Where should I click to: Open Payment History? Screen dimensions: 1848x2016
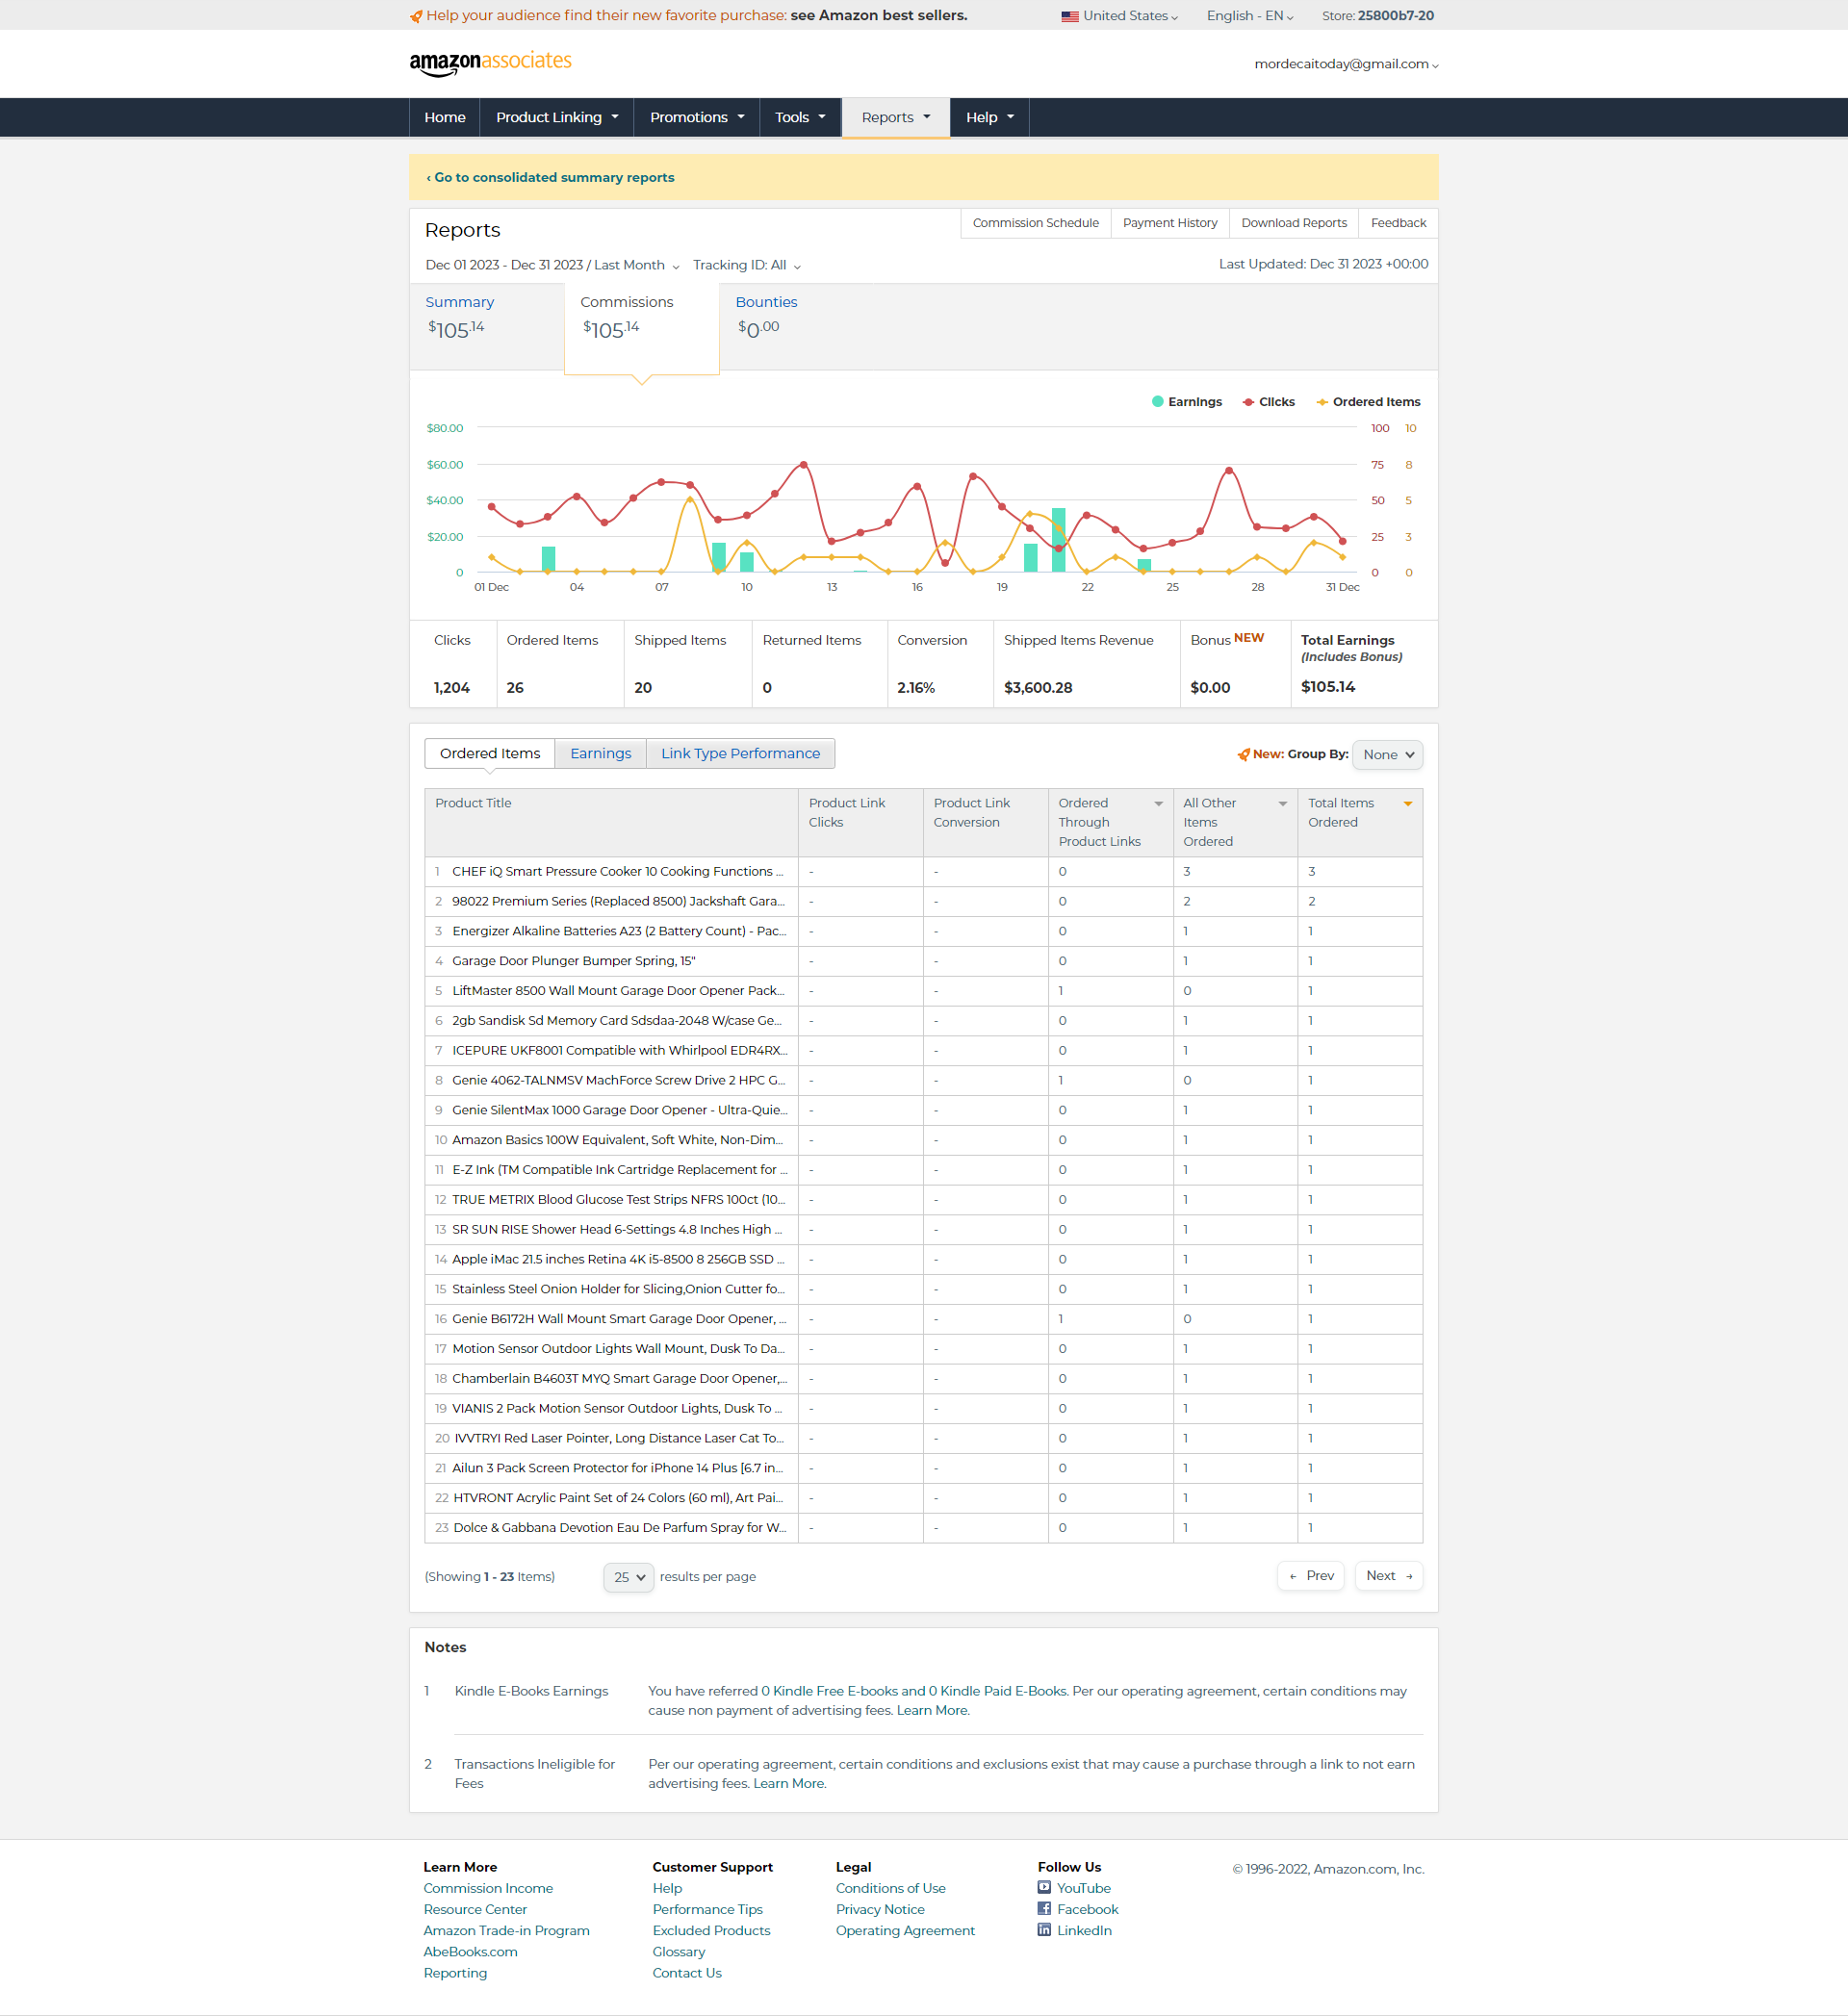click(x=1169, y=223)
